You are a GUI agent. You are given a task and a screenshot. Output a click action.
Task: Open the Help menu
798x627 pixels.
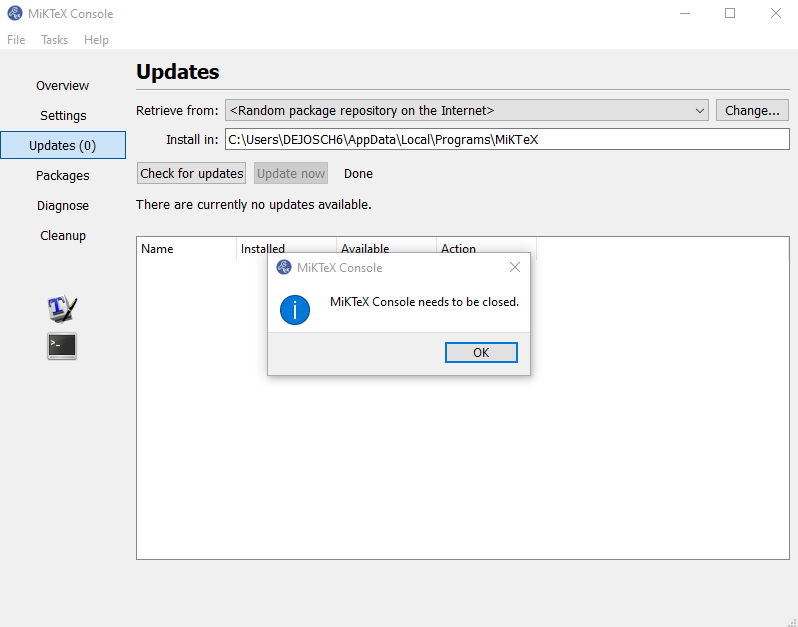point(96,40)
